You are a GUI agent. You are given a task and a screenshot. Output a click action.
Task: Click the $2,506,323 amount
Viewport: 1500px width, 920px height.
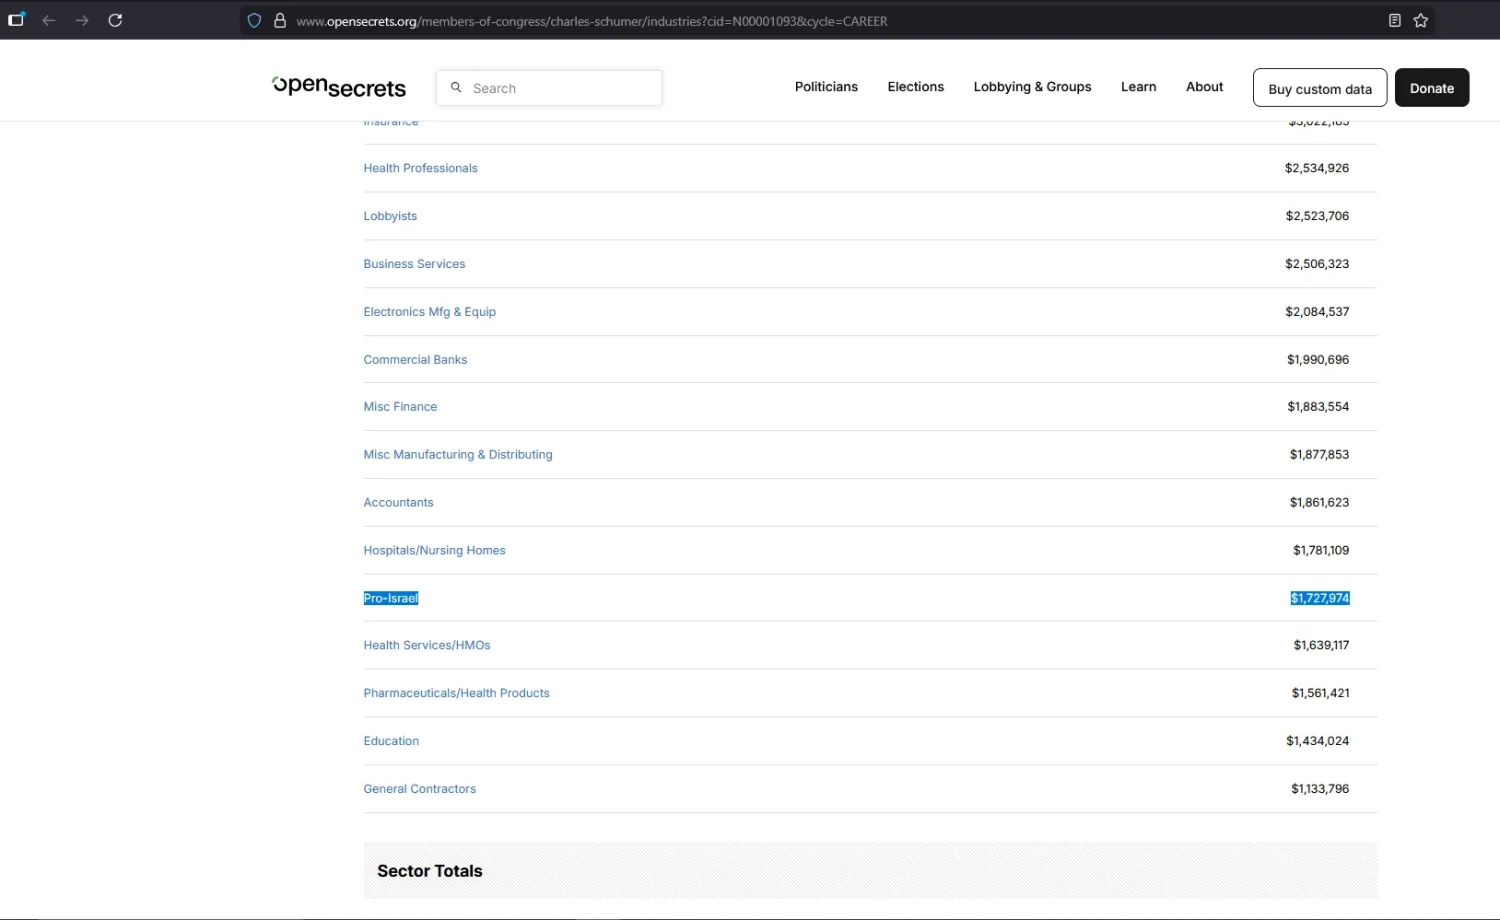[1317, 264]
